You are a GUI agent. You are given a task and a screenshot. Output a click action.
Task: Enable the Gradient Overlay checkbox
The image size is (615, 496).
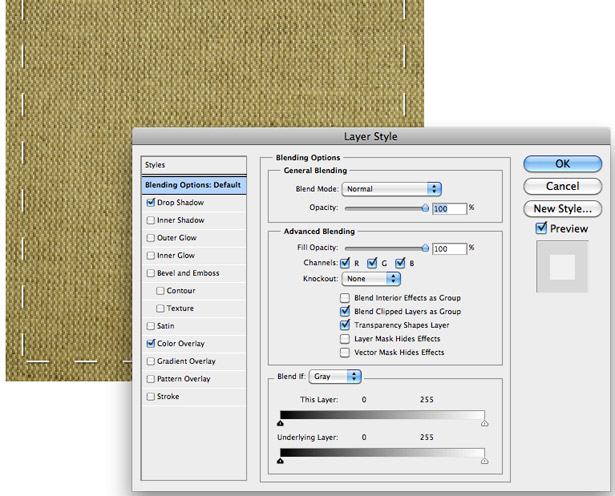151,361
